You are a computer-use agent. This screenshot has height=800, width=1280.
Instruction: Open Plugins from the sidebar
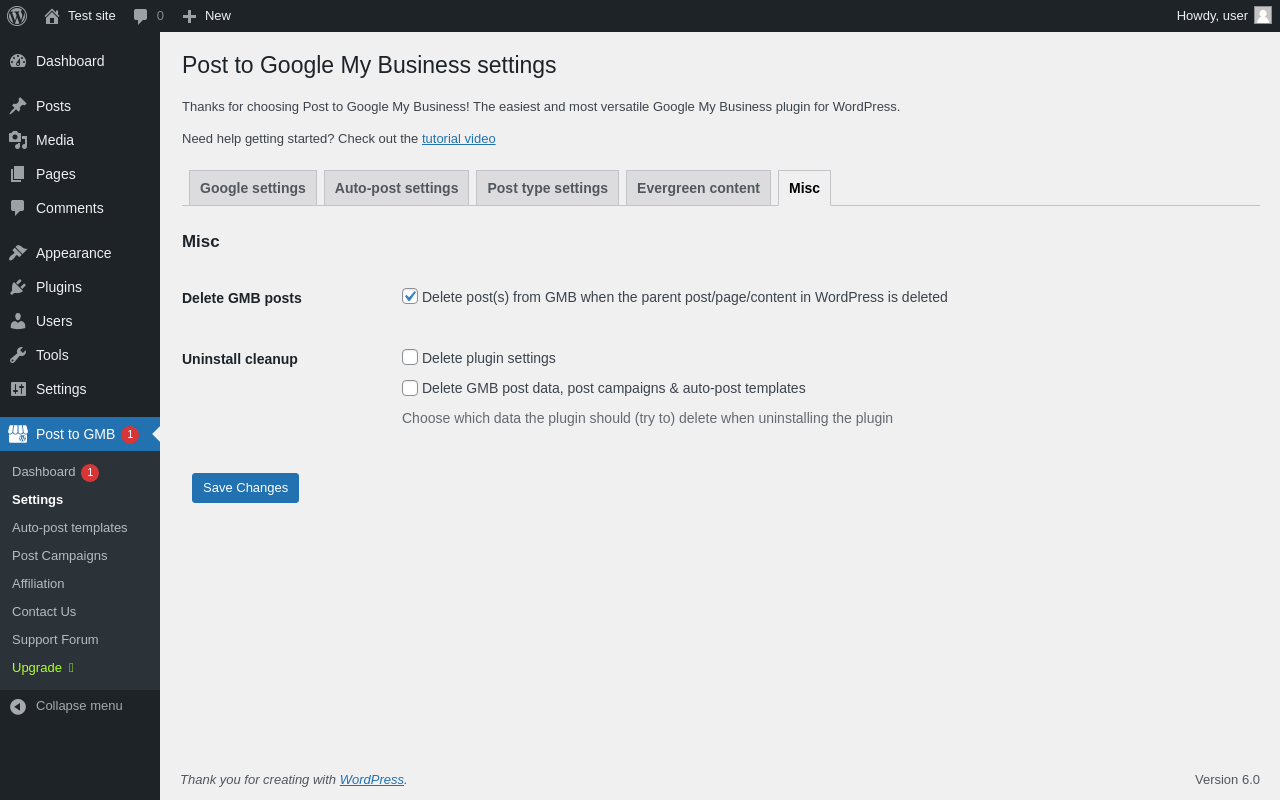click(x=58, y=287)
